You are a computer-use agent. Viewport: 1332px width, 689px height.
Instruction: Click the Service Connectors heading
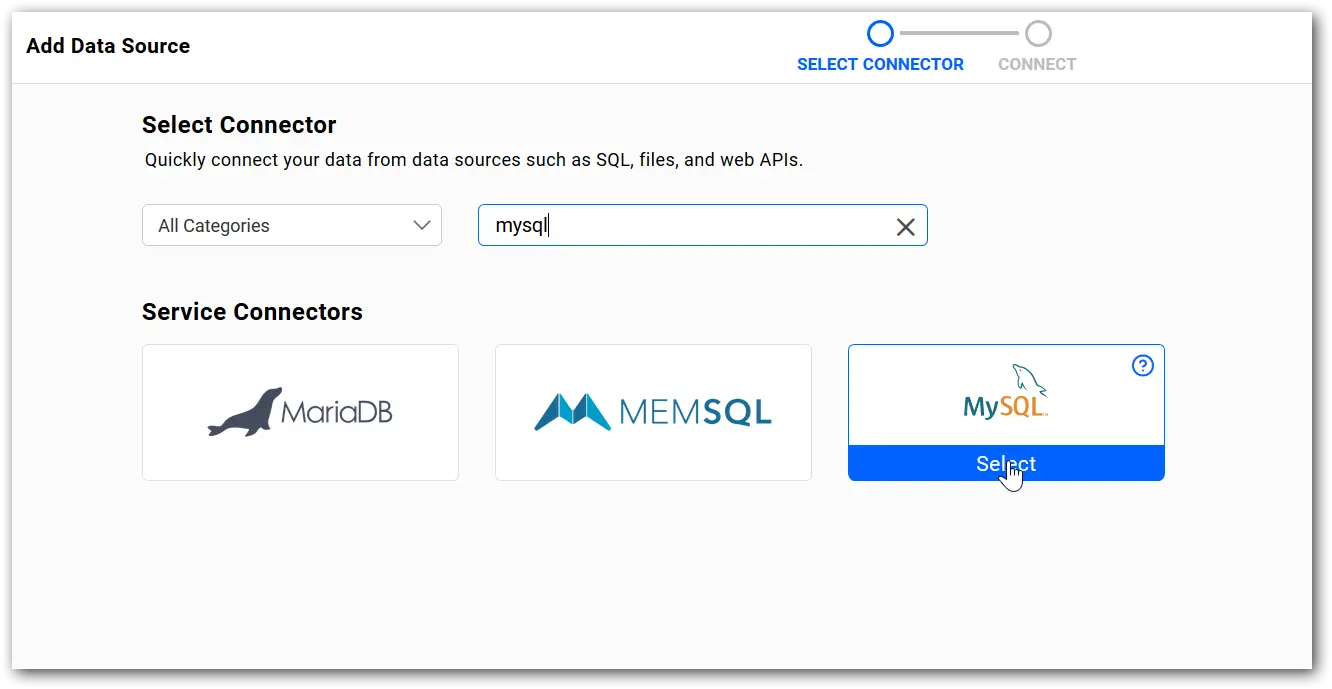tap(252, 312)
